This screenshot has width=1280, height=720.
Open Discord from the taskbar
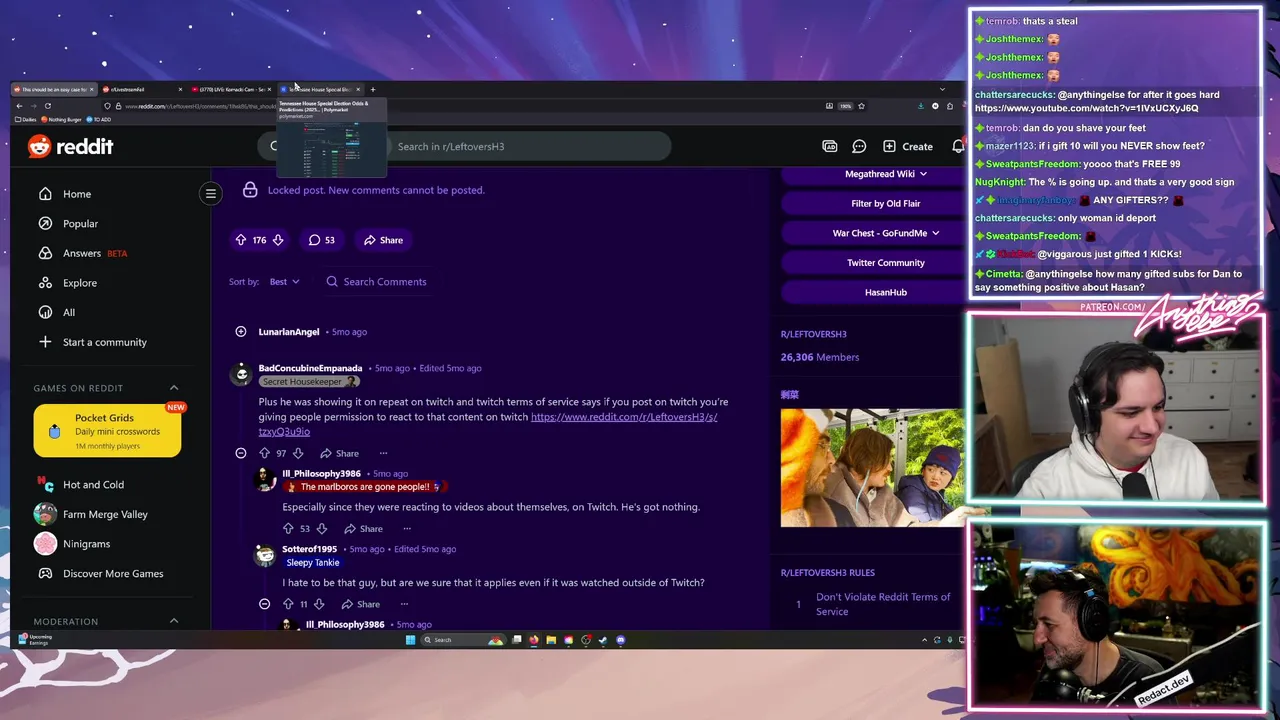621,640
